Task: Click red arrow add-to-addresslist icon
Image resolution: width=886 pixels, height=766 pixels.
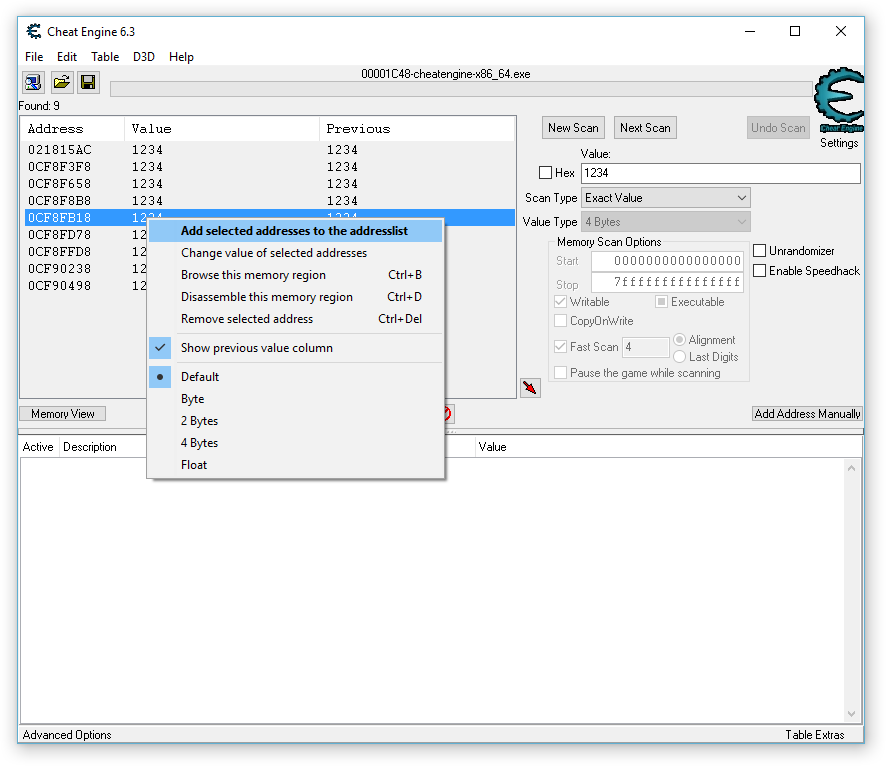Action: pyautogui.click(x=530, y=388)
